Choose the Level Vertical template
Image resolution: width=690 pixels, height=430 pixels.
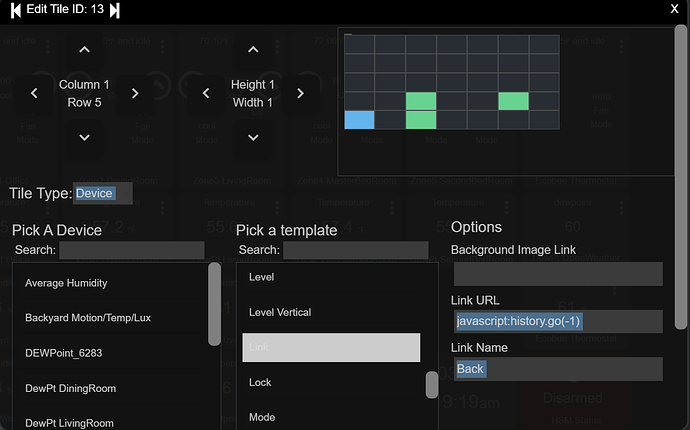pos(280,312)
